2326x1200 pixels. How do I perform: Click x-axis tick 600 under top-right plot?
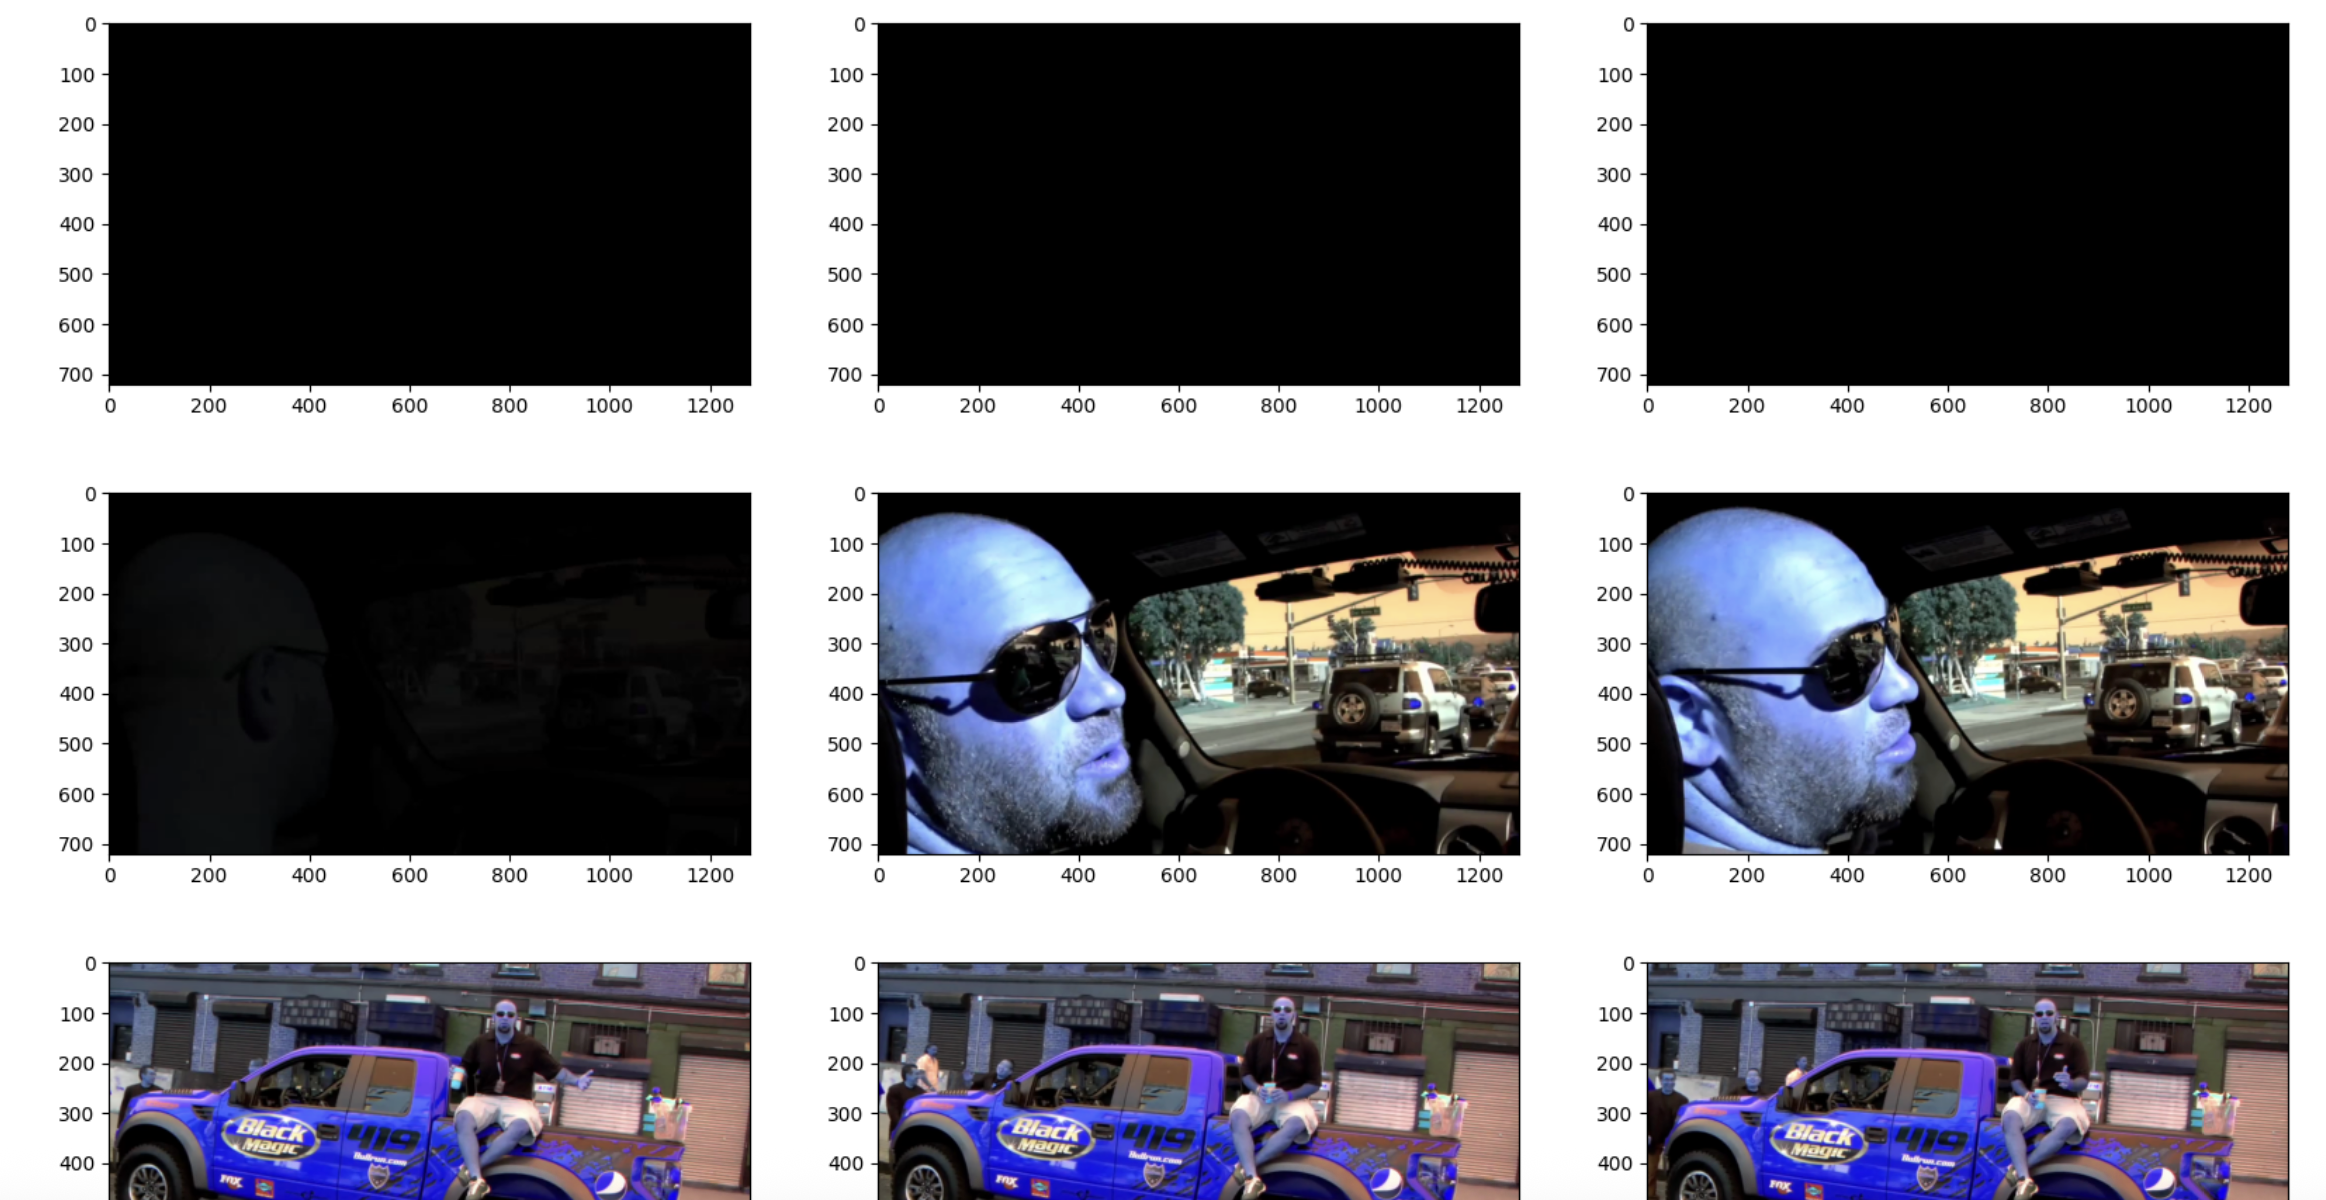tap(1947, 406)
